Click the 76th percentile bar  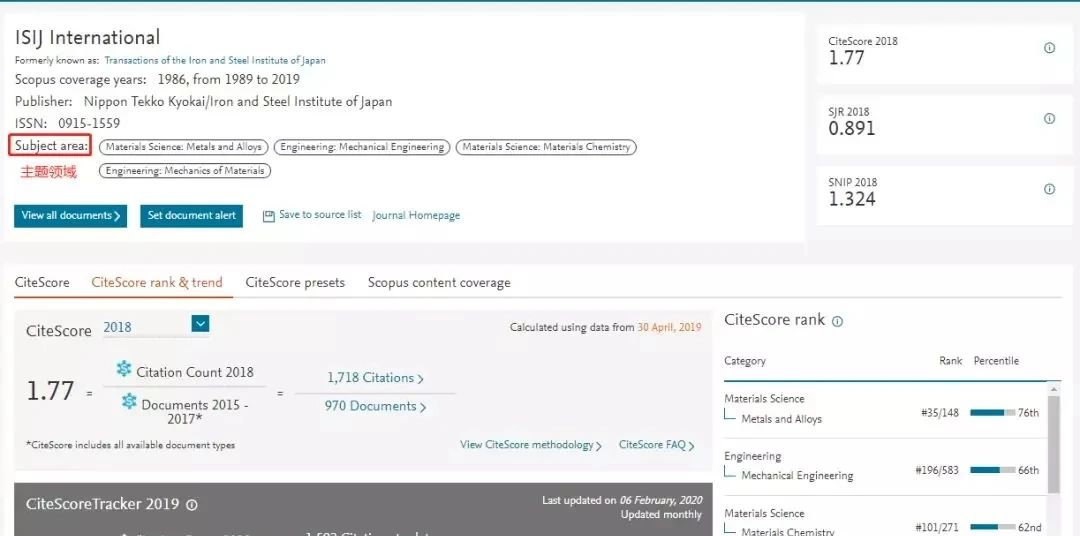[x=993, y=413]
